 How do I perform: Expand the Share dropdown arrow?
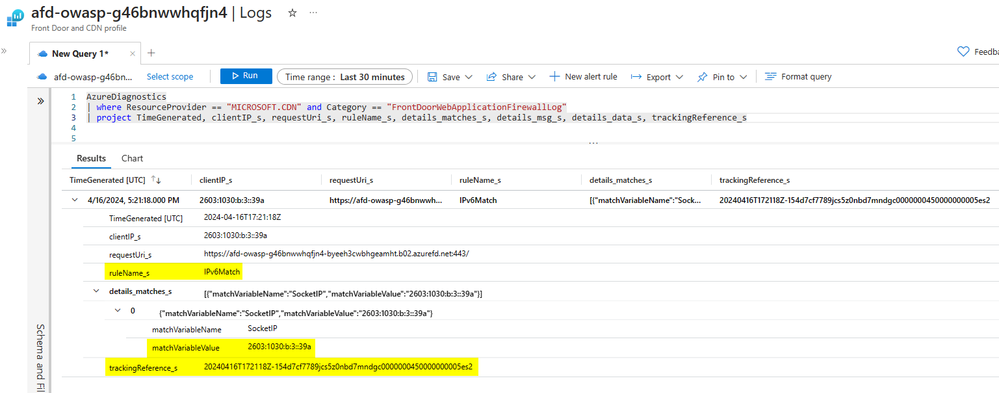532,77
